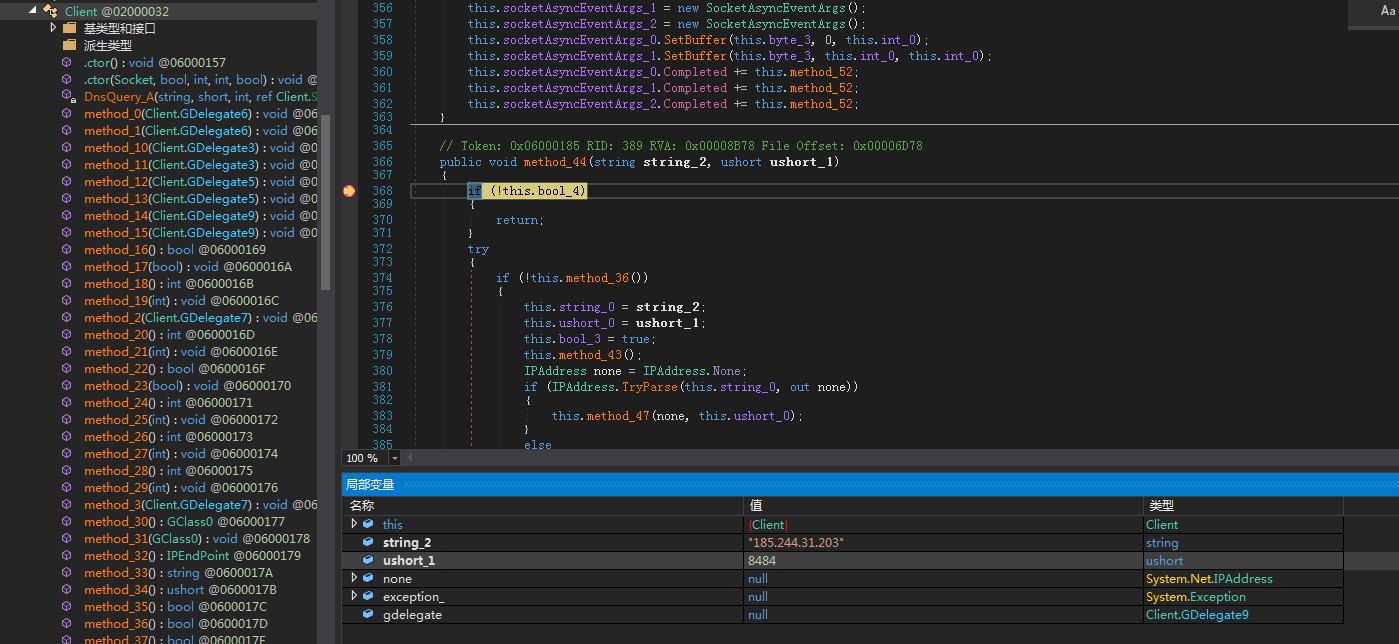The width and height of the screenshot is (1399, 644).
Task: Click 'this.bool_3 = true' on line 378
Action: 586,339
